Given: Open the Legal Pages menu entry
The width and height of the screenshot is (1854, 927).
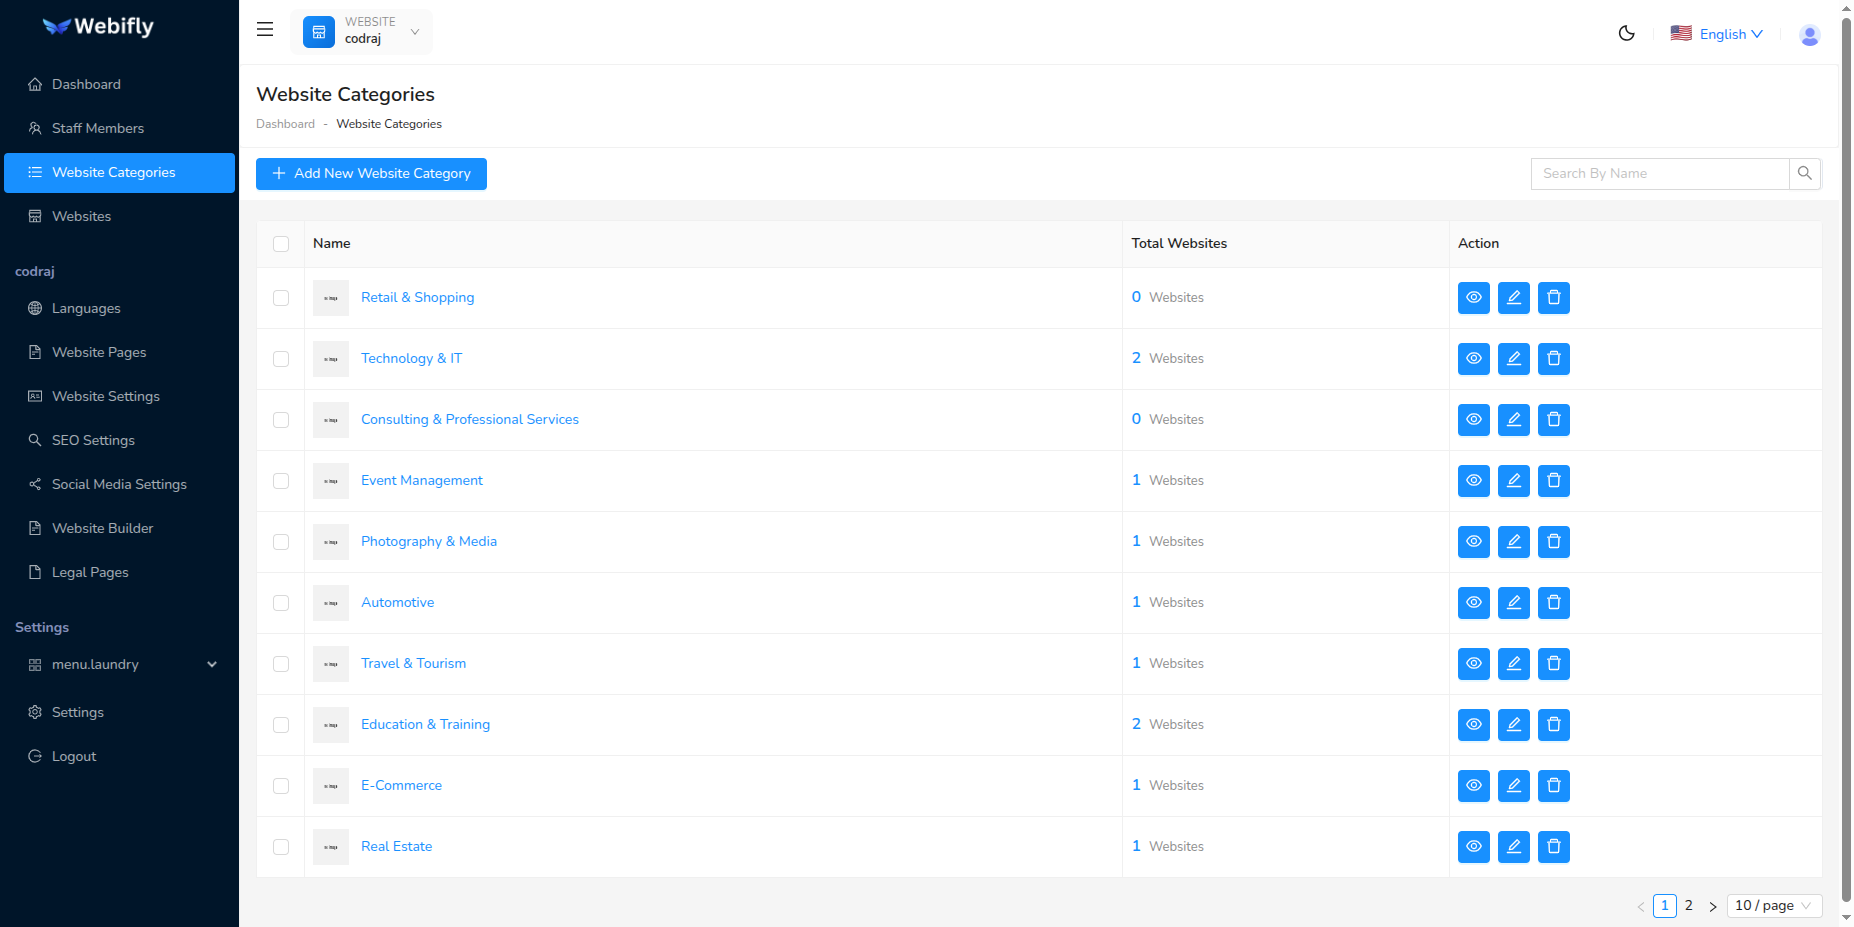Looking at the screenshot, I should tap(89, 572).
